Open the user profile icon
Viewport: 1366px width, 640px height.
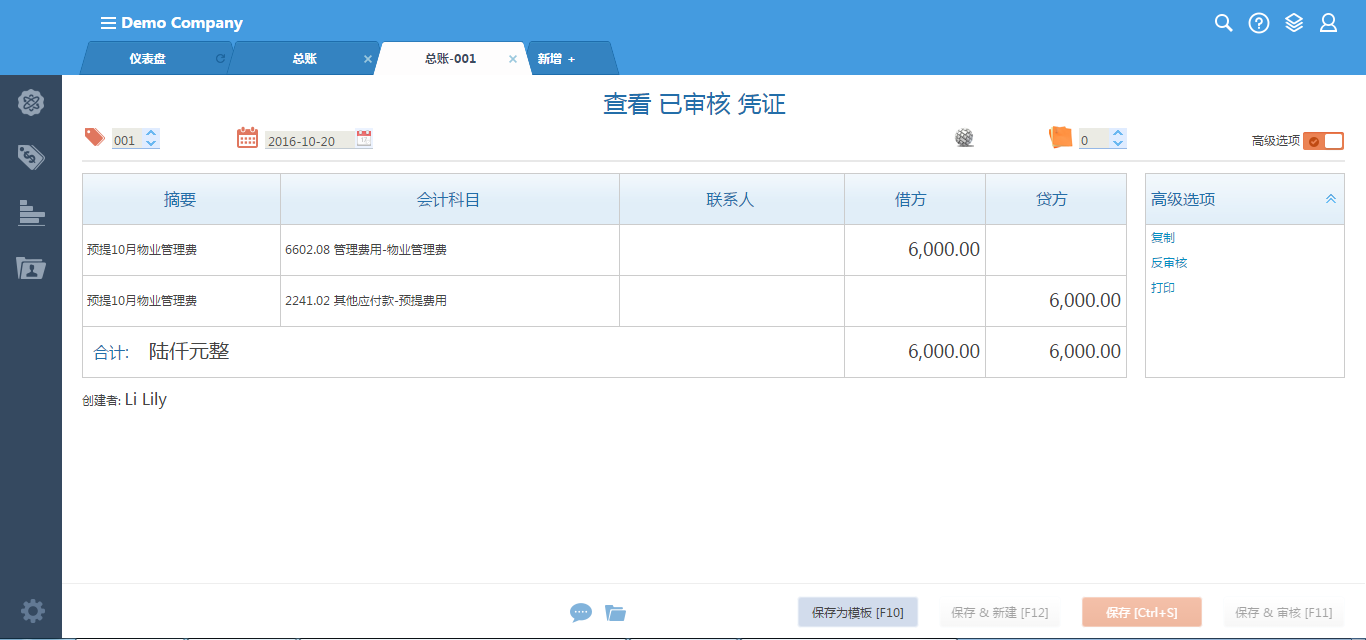(1328, 23)
